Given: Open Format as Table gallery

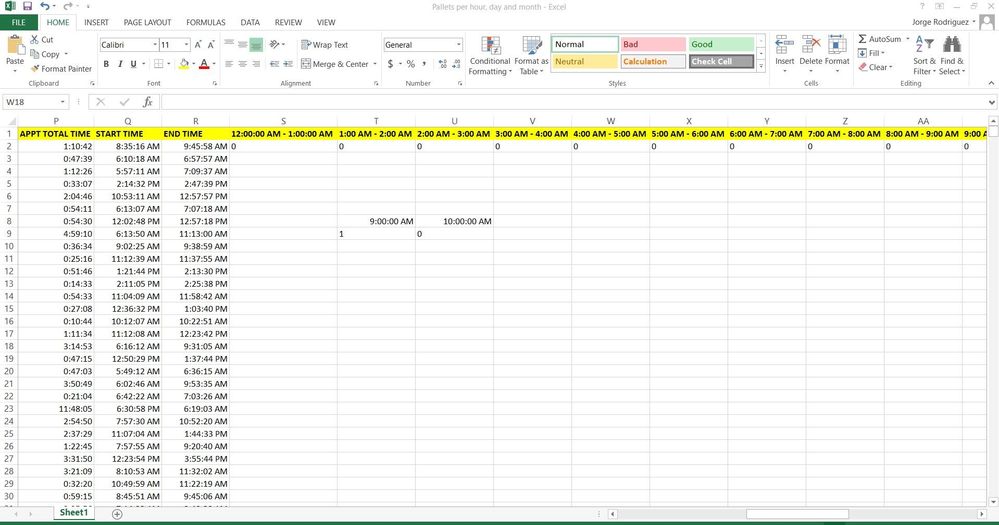Looking at the screenshot, I should (531, 56).
